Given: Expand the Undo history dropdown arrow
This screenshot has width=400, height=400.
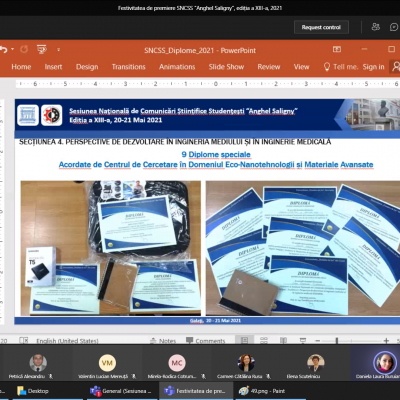Looking at the screenshot, I should point(13,49).
